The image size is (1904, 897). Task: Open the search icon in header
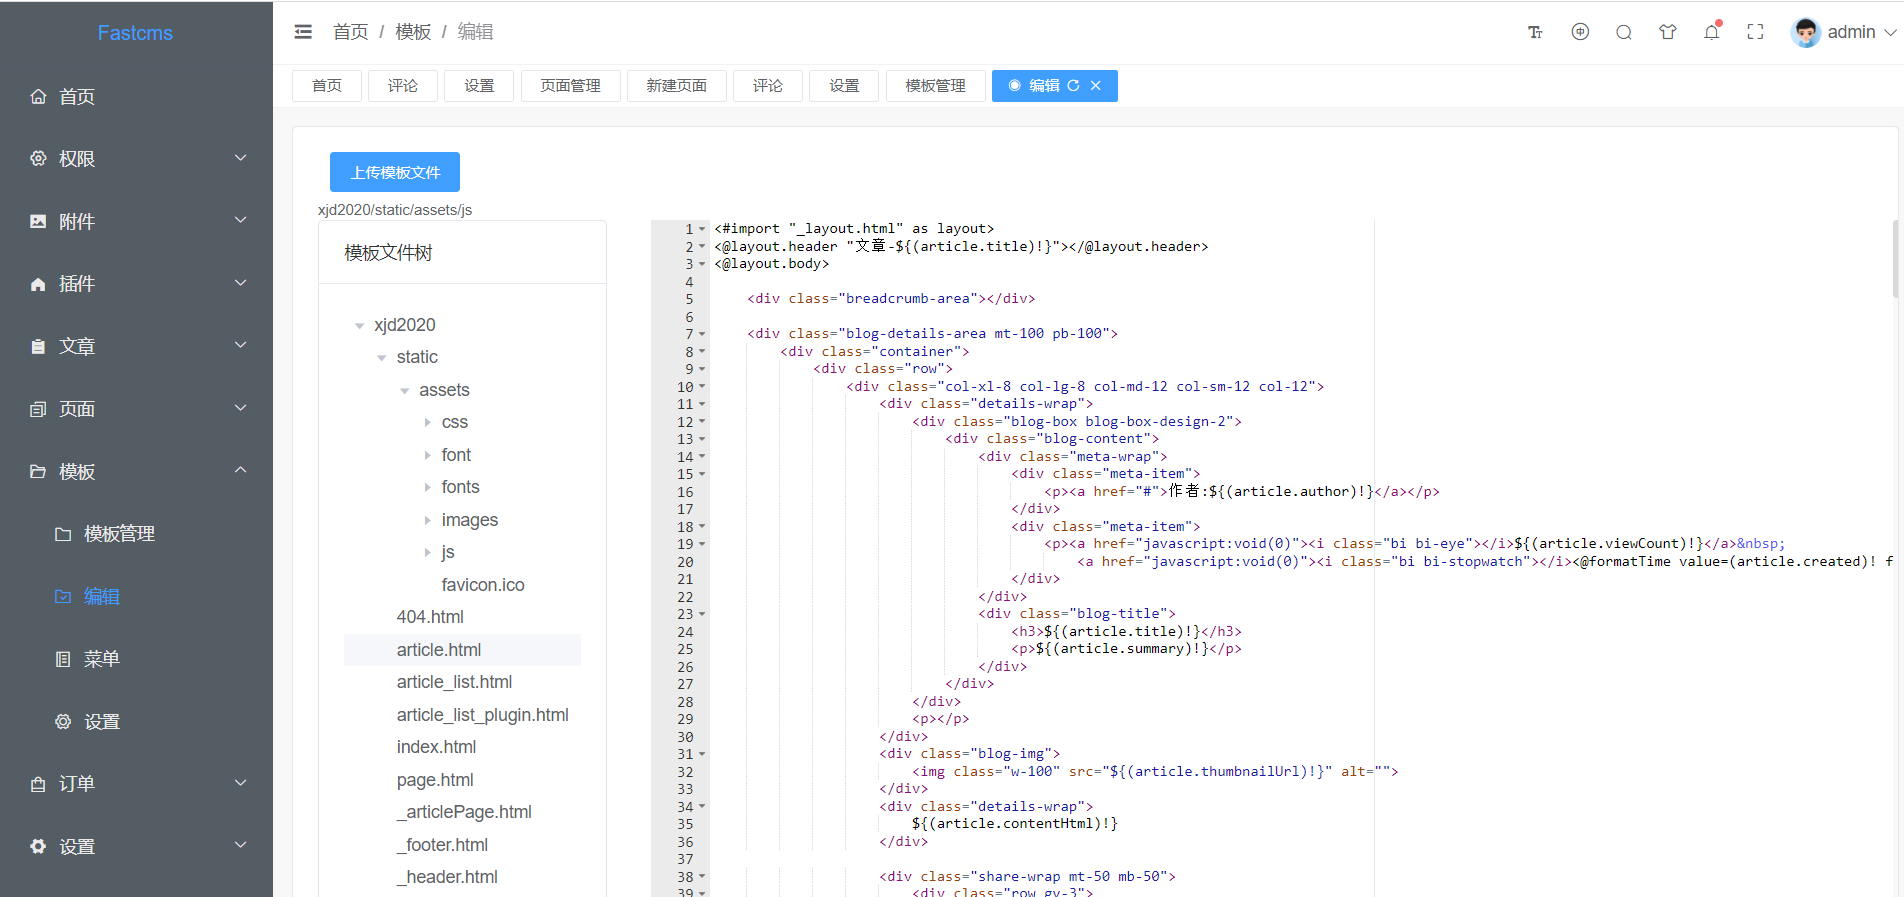tap(1624, 32)
